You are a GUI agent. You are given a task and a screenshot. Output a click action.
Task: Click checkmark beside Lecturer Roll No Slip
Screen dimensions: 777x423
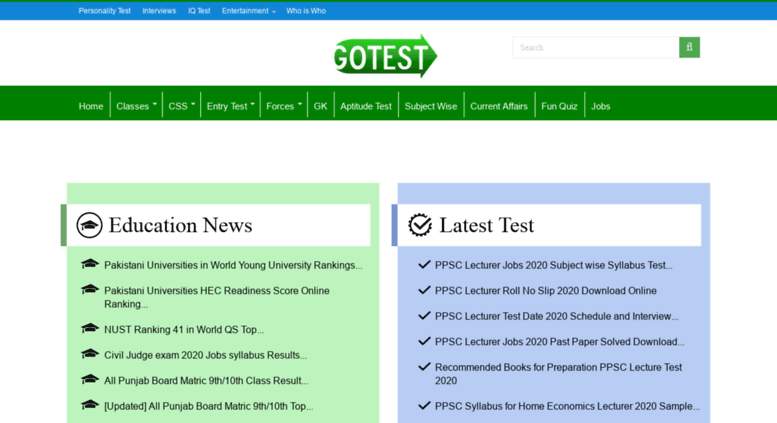pyautogui.click(x=424, y=290)
